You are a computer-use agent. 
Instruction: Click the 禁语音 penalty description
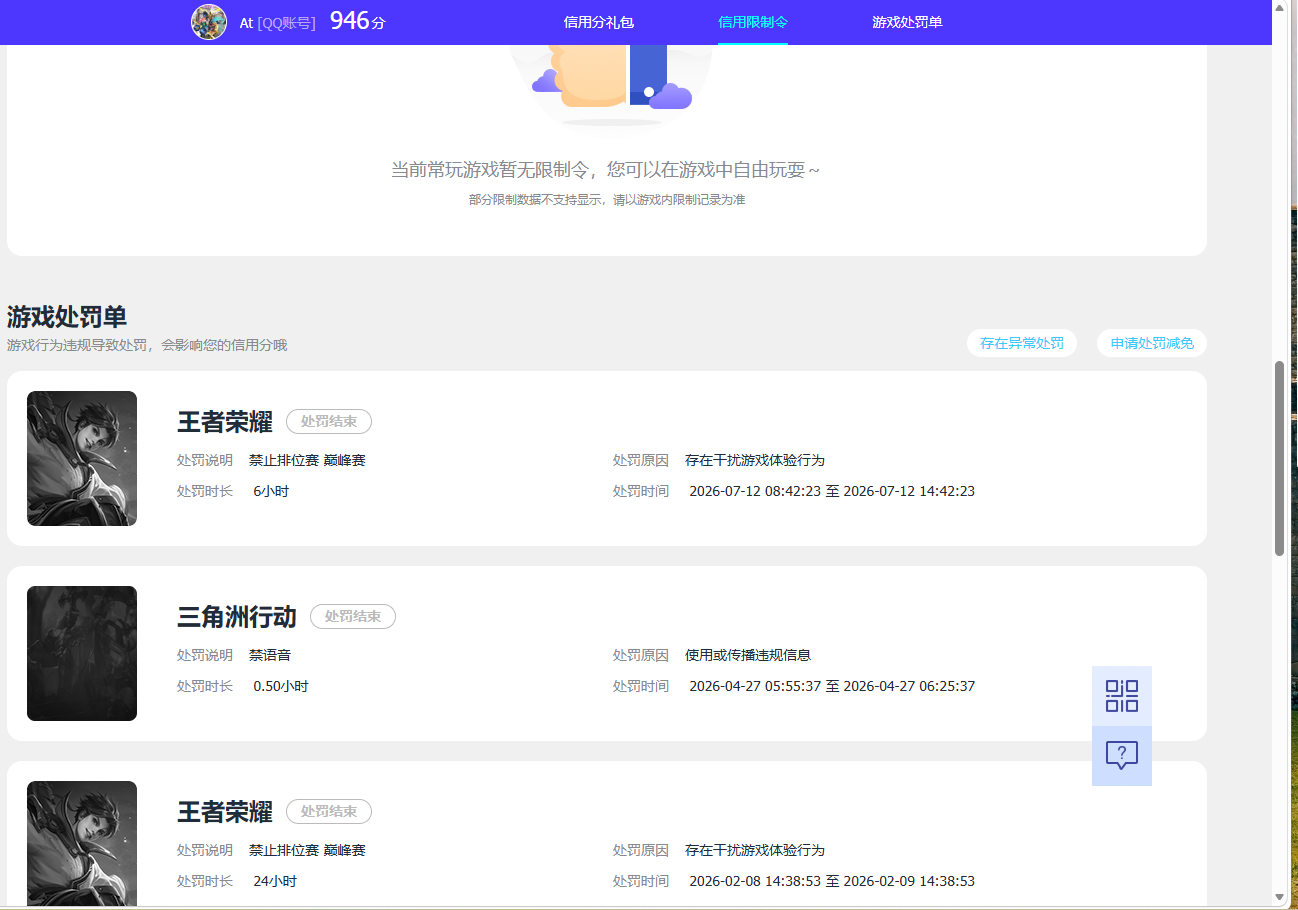click(x=270, y=656)
